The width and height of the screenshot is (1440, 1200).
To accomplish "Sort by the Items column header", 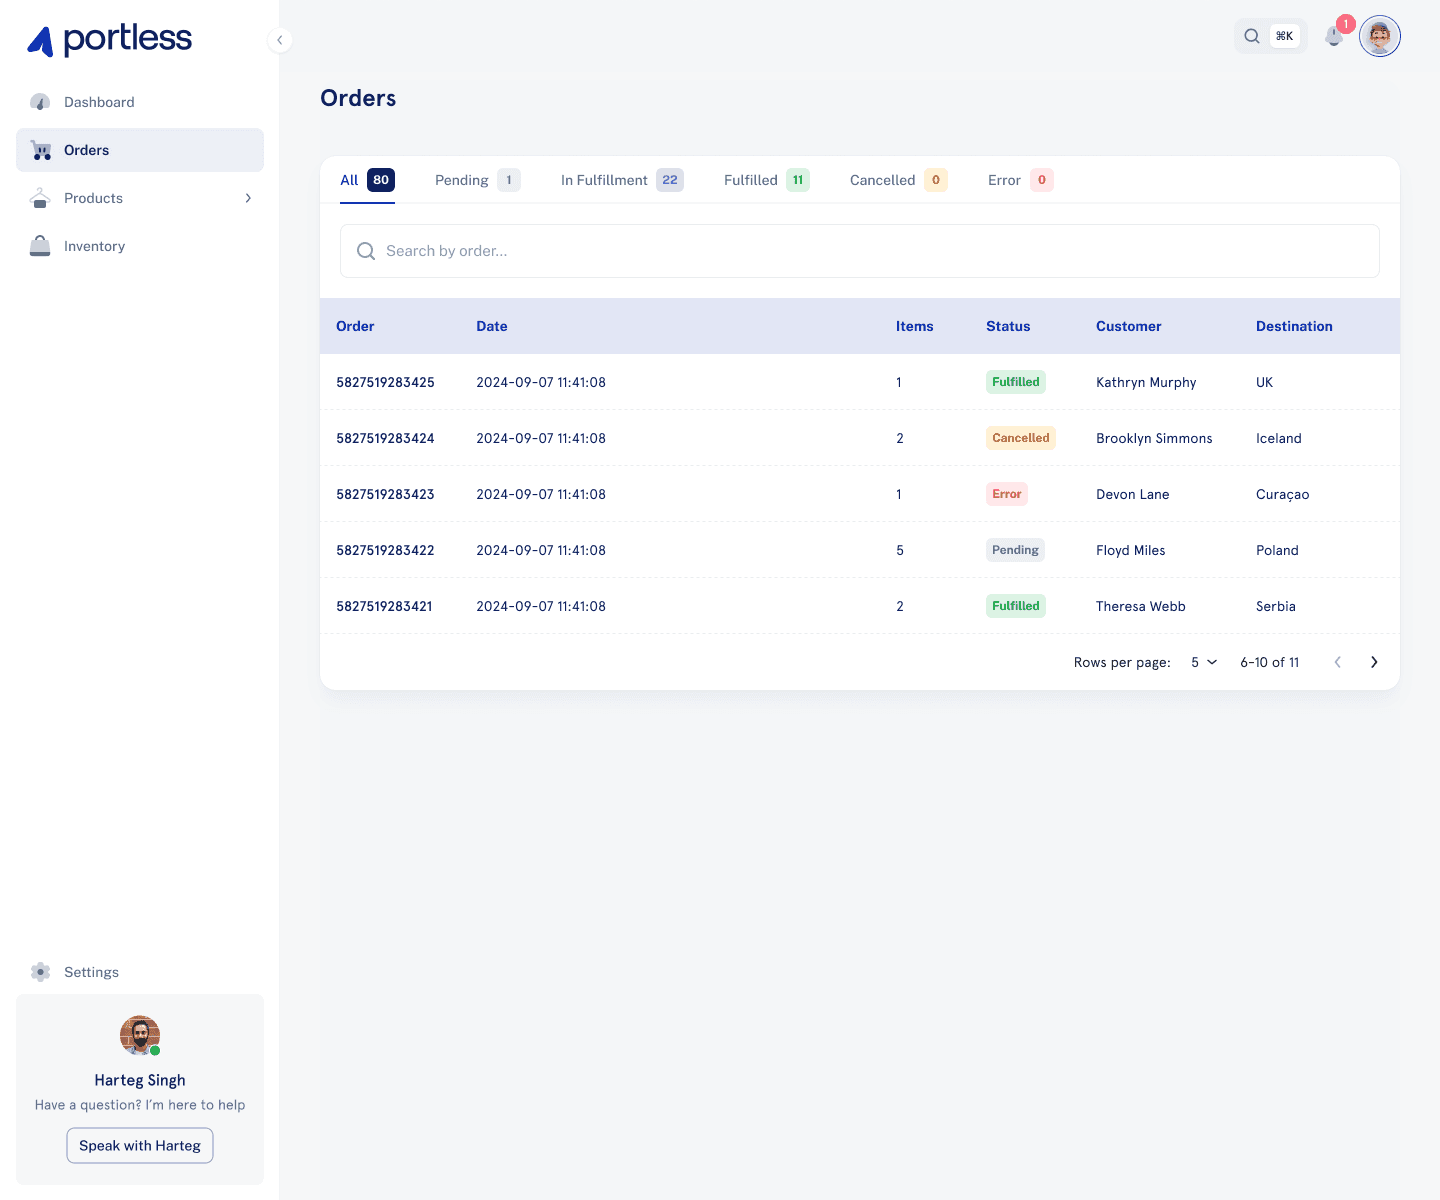I will click(915, 326).
